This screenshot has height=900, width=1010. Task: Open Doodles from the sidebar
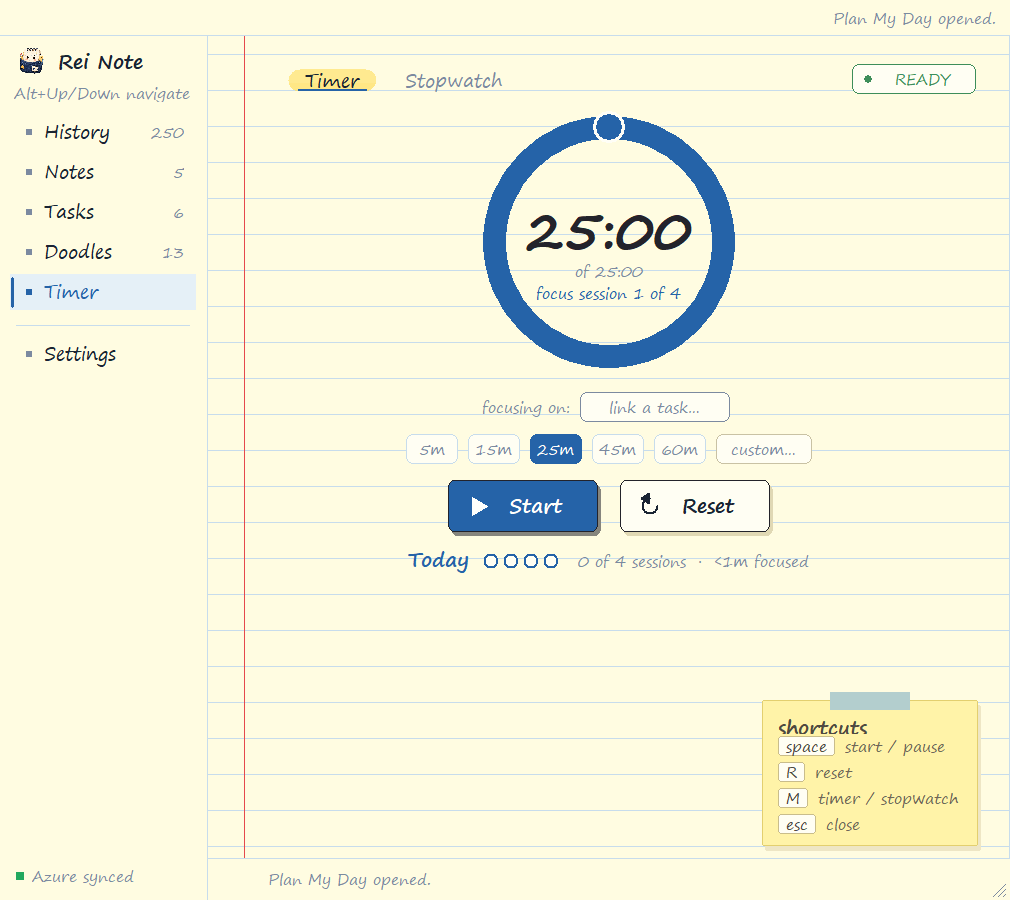(x=104, y=253)
